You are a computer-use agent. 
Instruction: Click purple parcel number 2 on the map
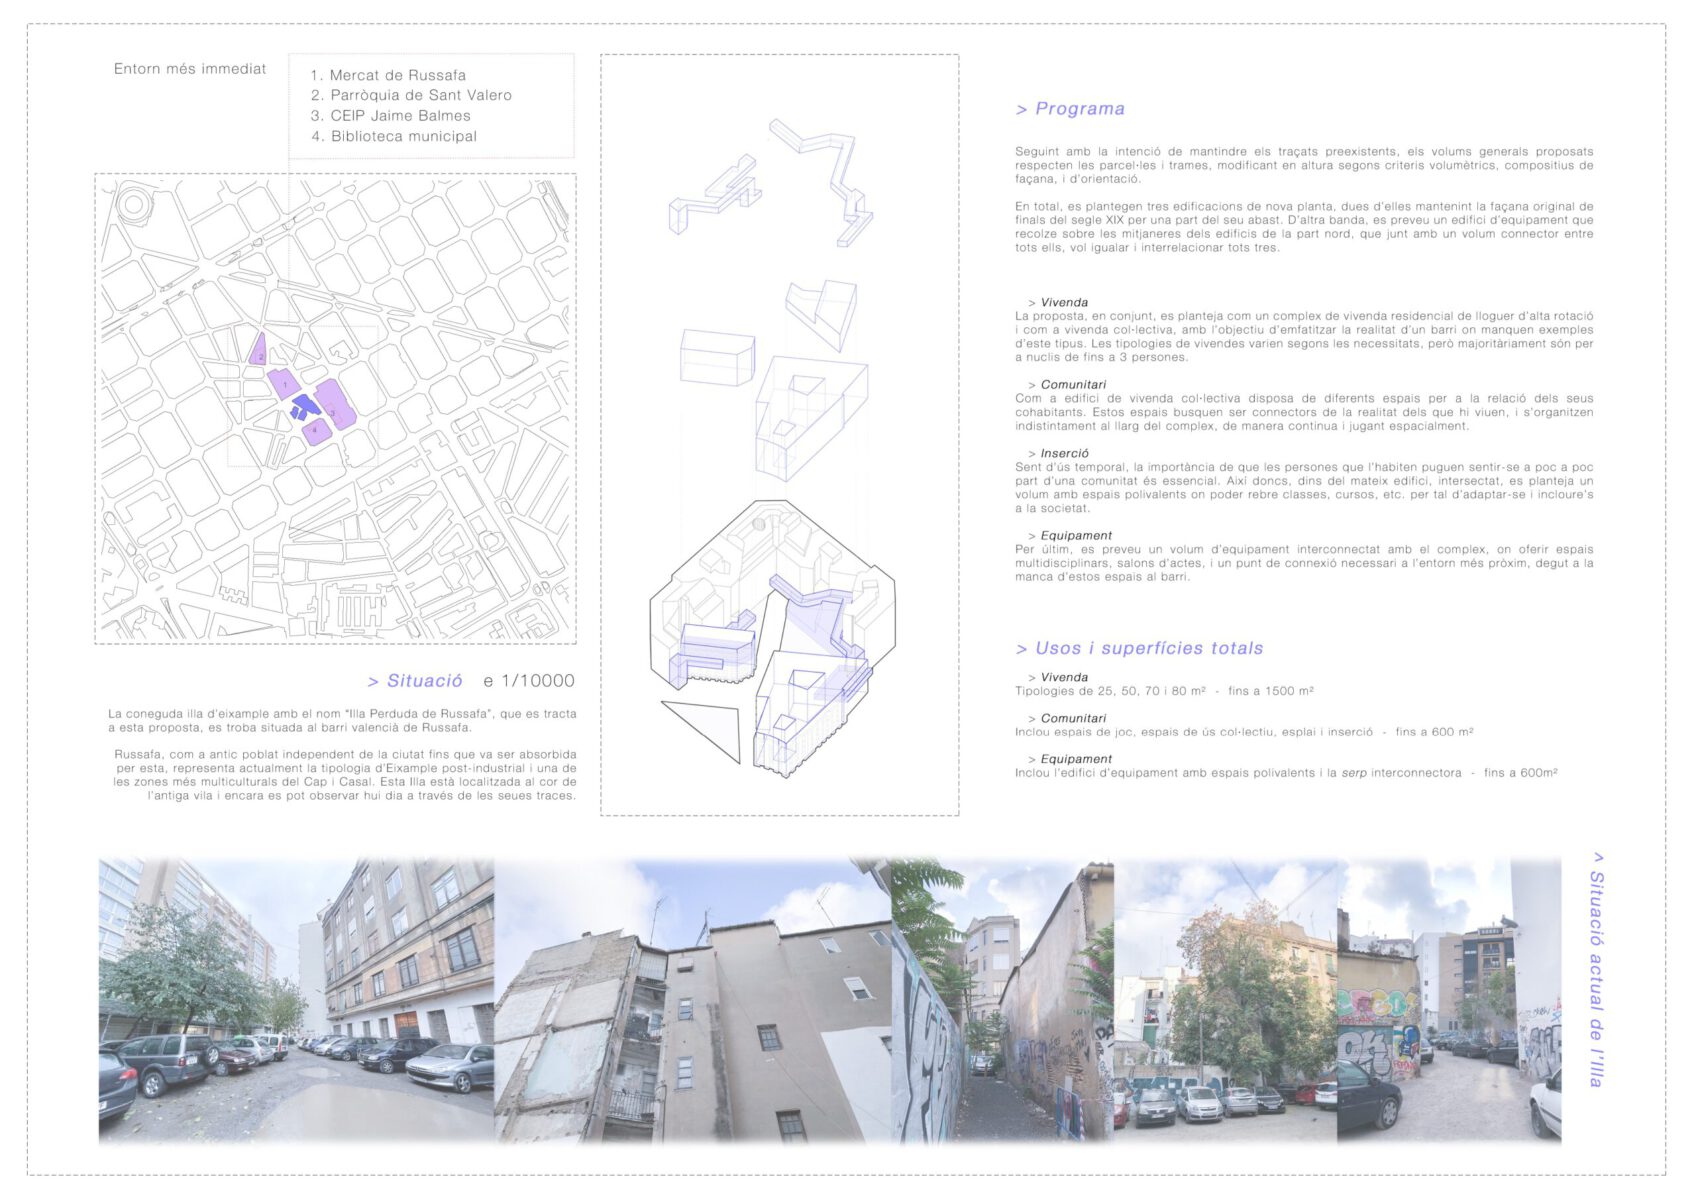[x=258, y=349]
